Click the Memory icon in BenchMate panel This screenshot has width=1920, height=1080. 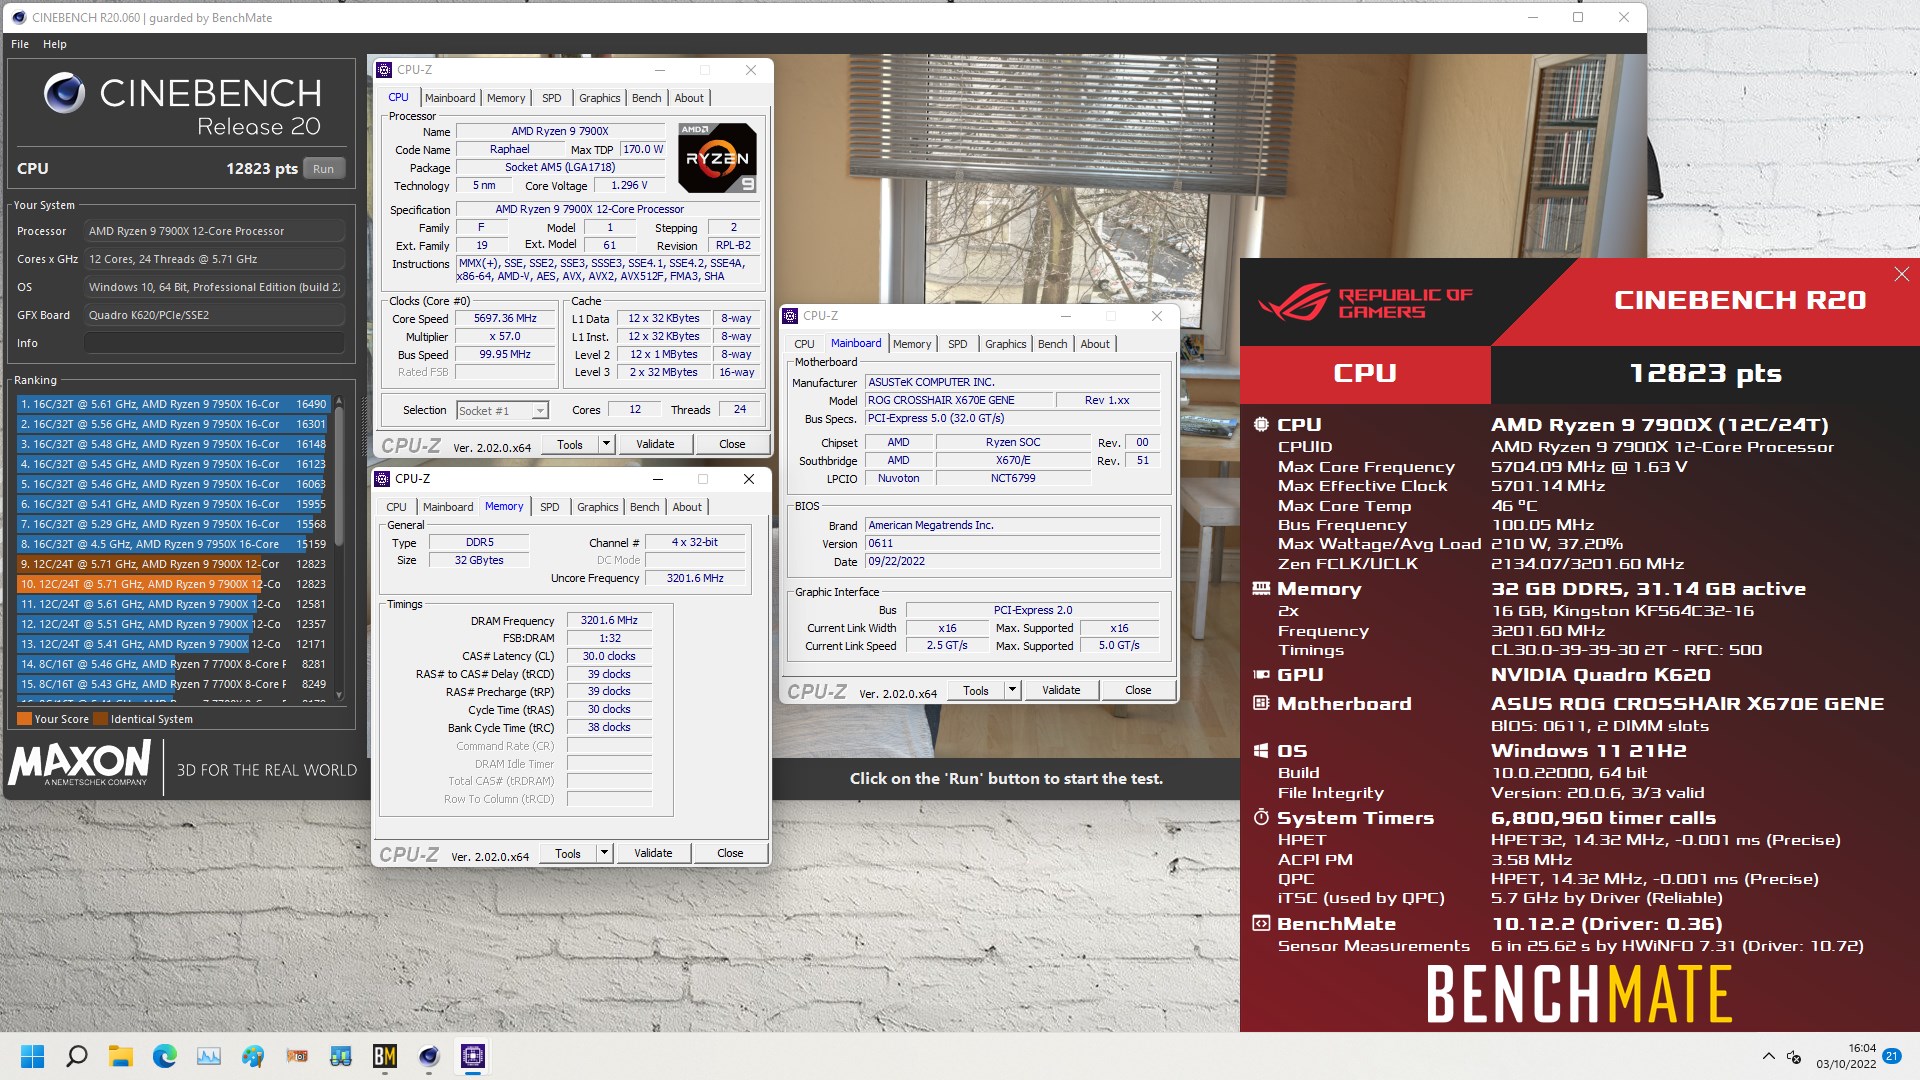[1261, 589]
